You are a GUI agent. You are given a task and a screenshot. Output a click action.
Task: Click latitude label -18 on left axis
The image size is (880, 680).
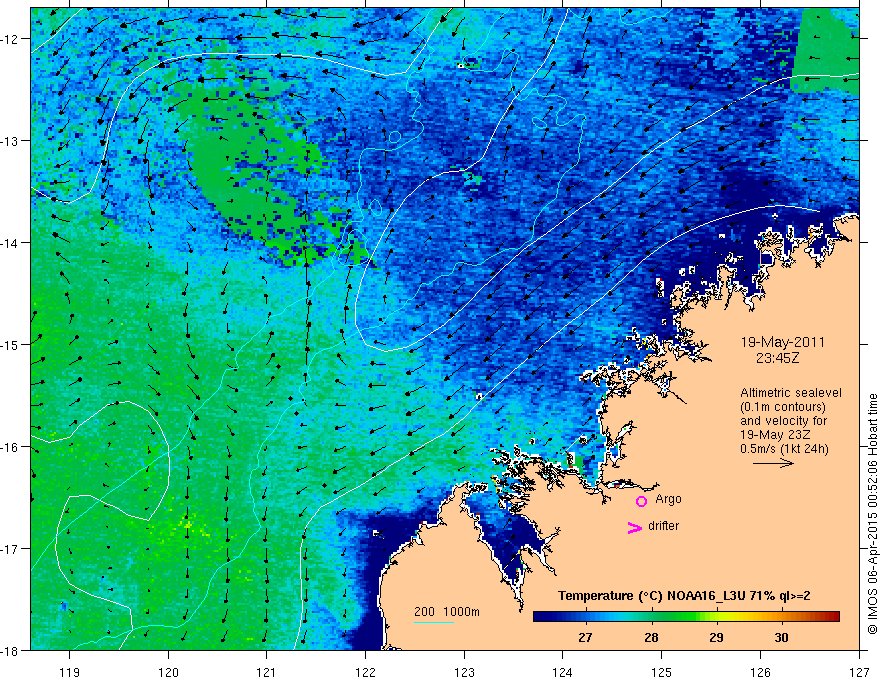pyautogui.click(x=10, y=650)
